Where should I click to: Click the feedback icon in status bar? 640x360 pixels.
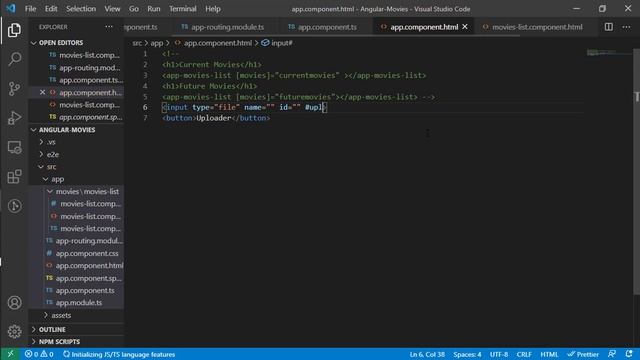[611, 354]
